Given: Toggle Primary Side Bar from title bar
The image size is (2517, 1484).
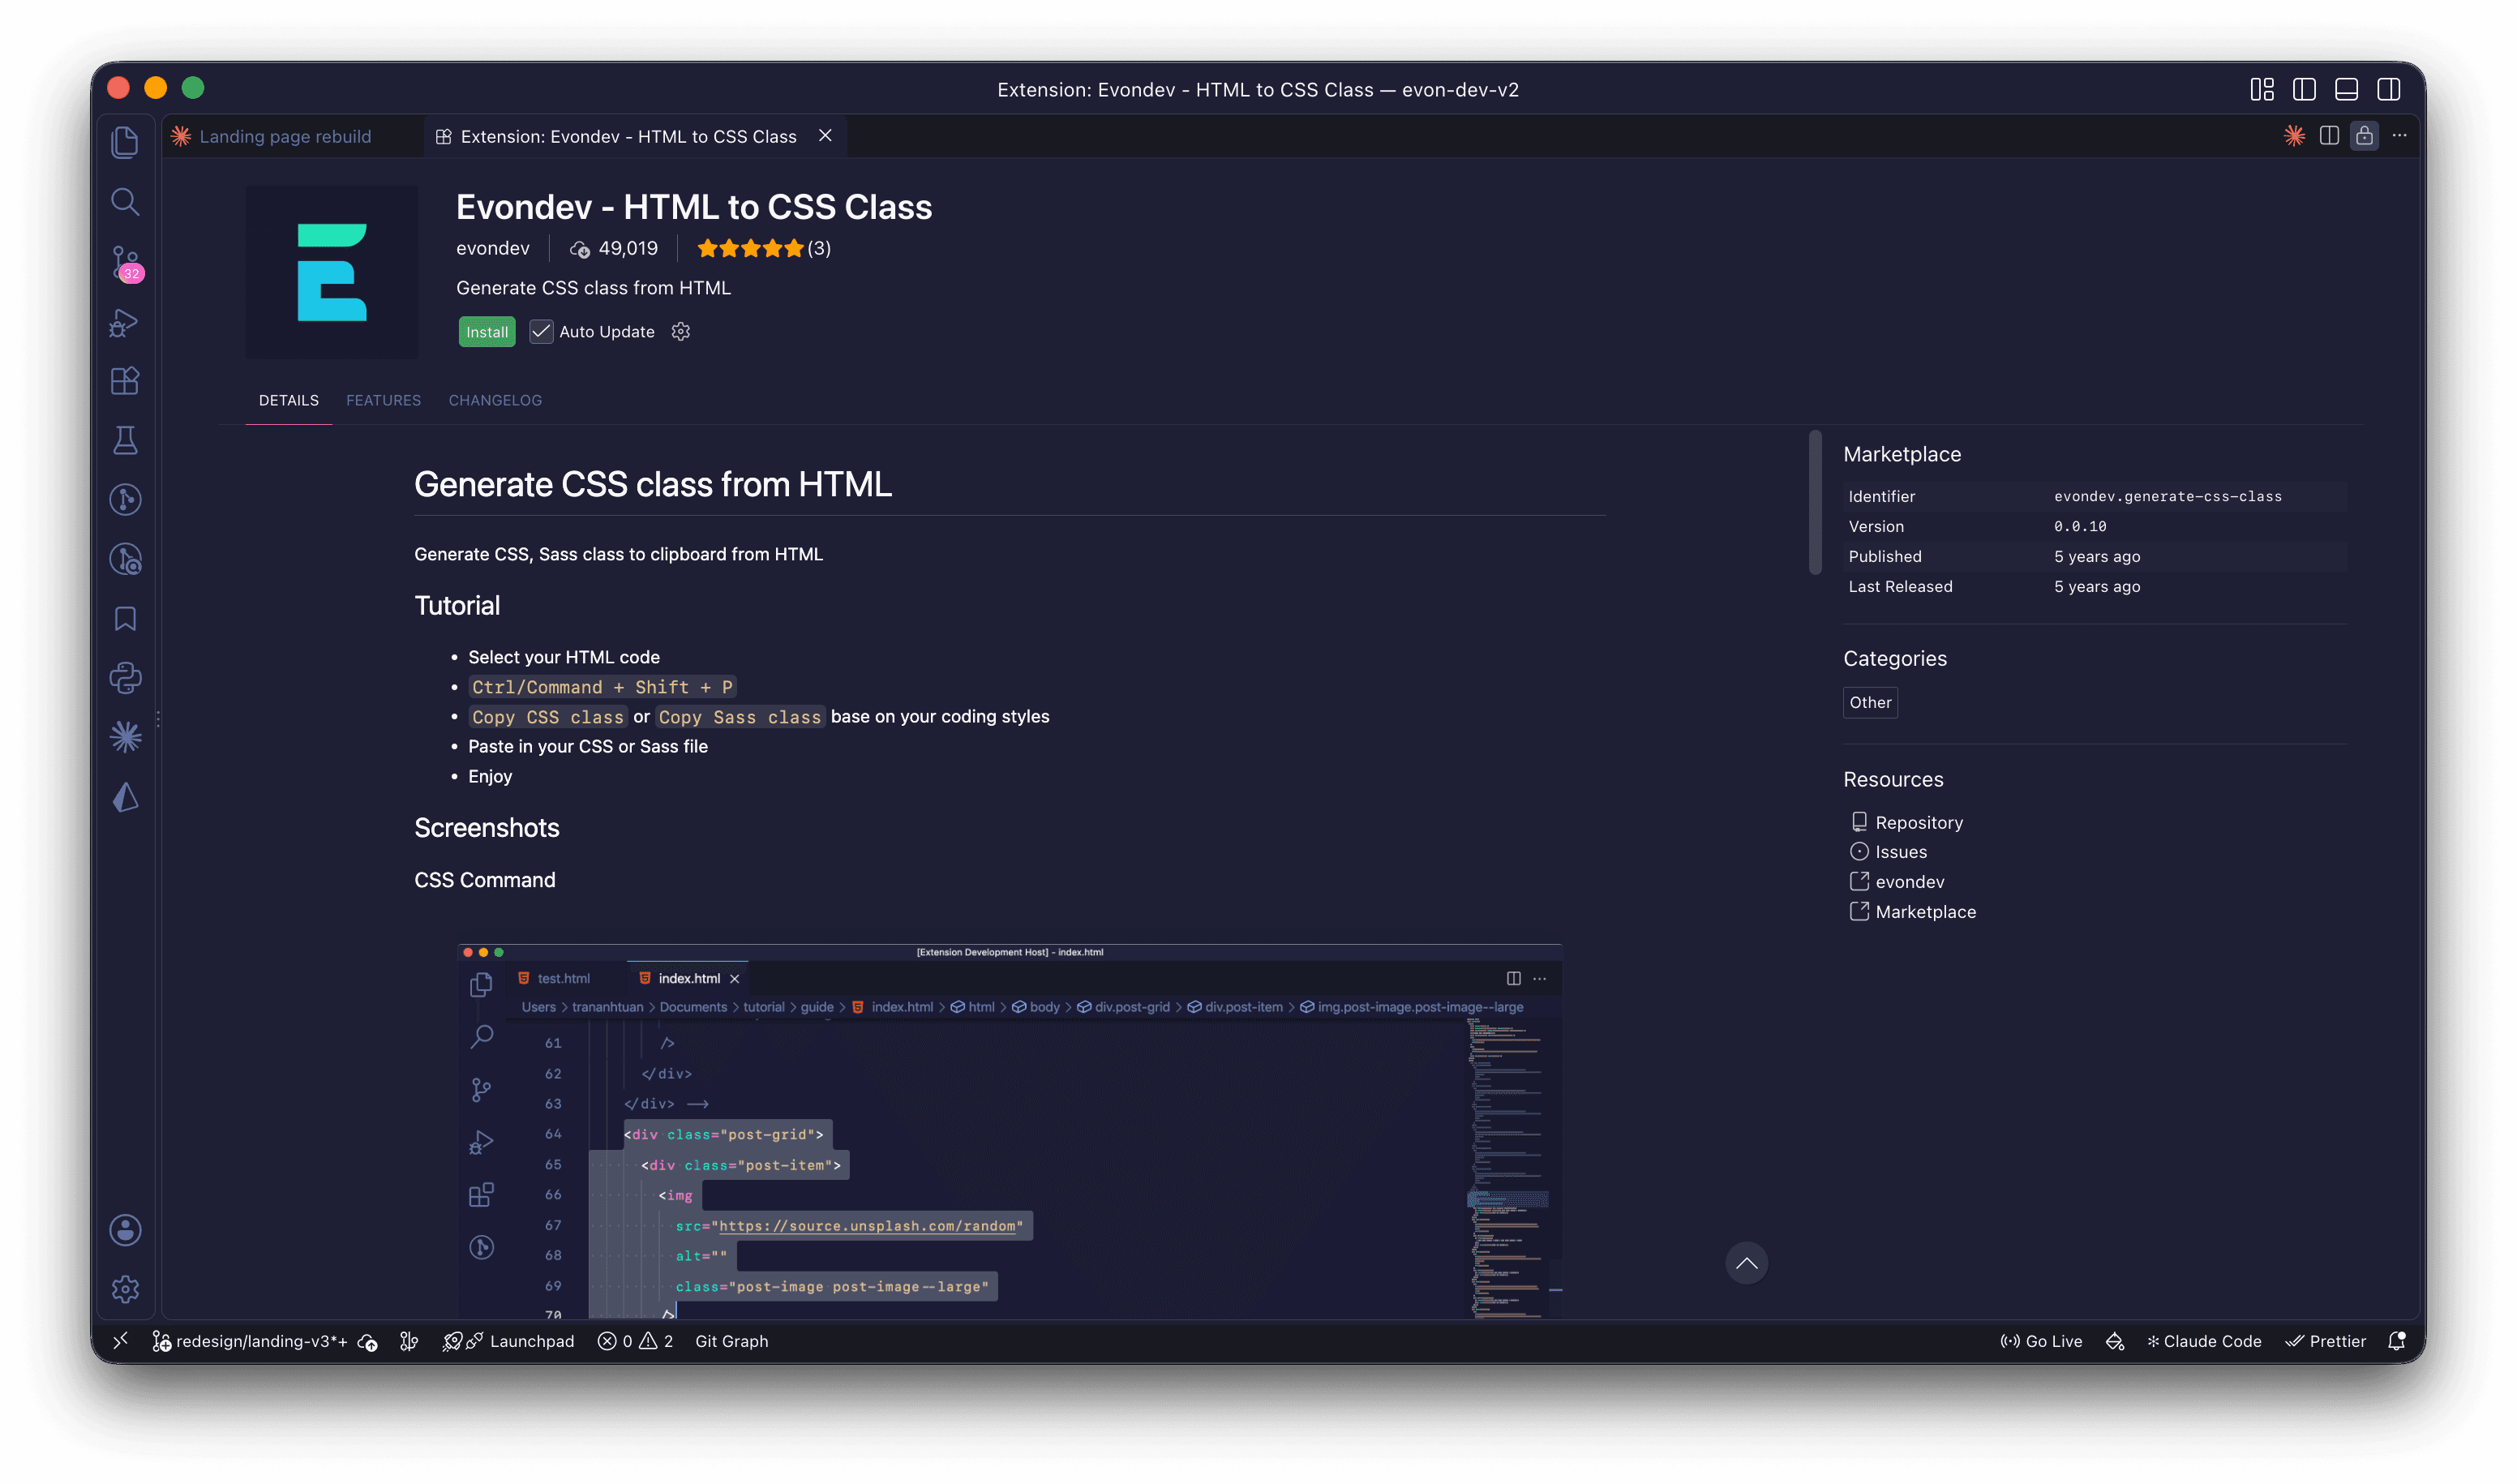Looking at the screenshot, I should (2304, 89).
